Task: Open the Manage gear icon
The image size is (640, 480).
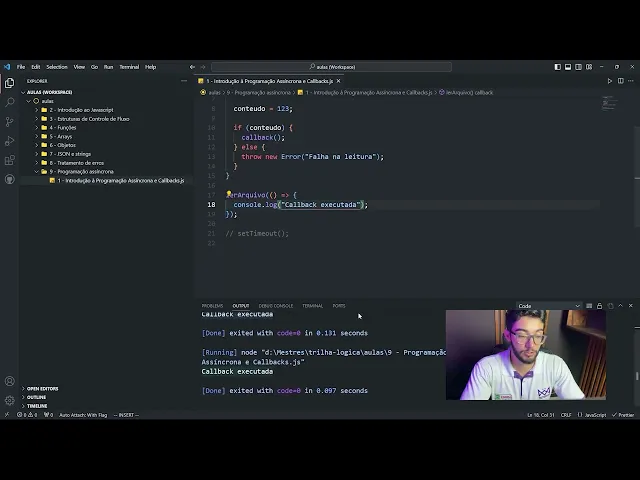Action: (x=9, y=400)
